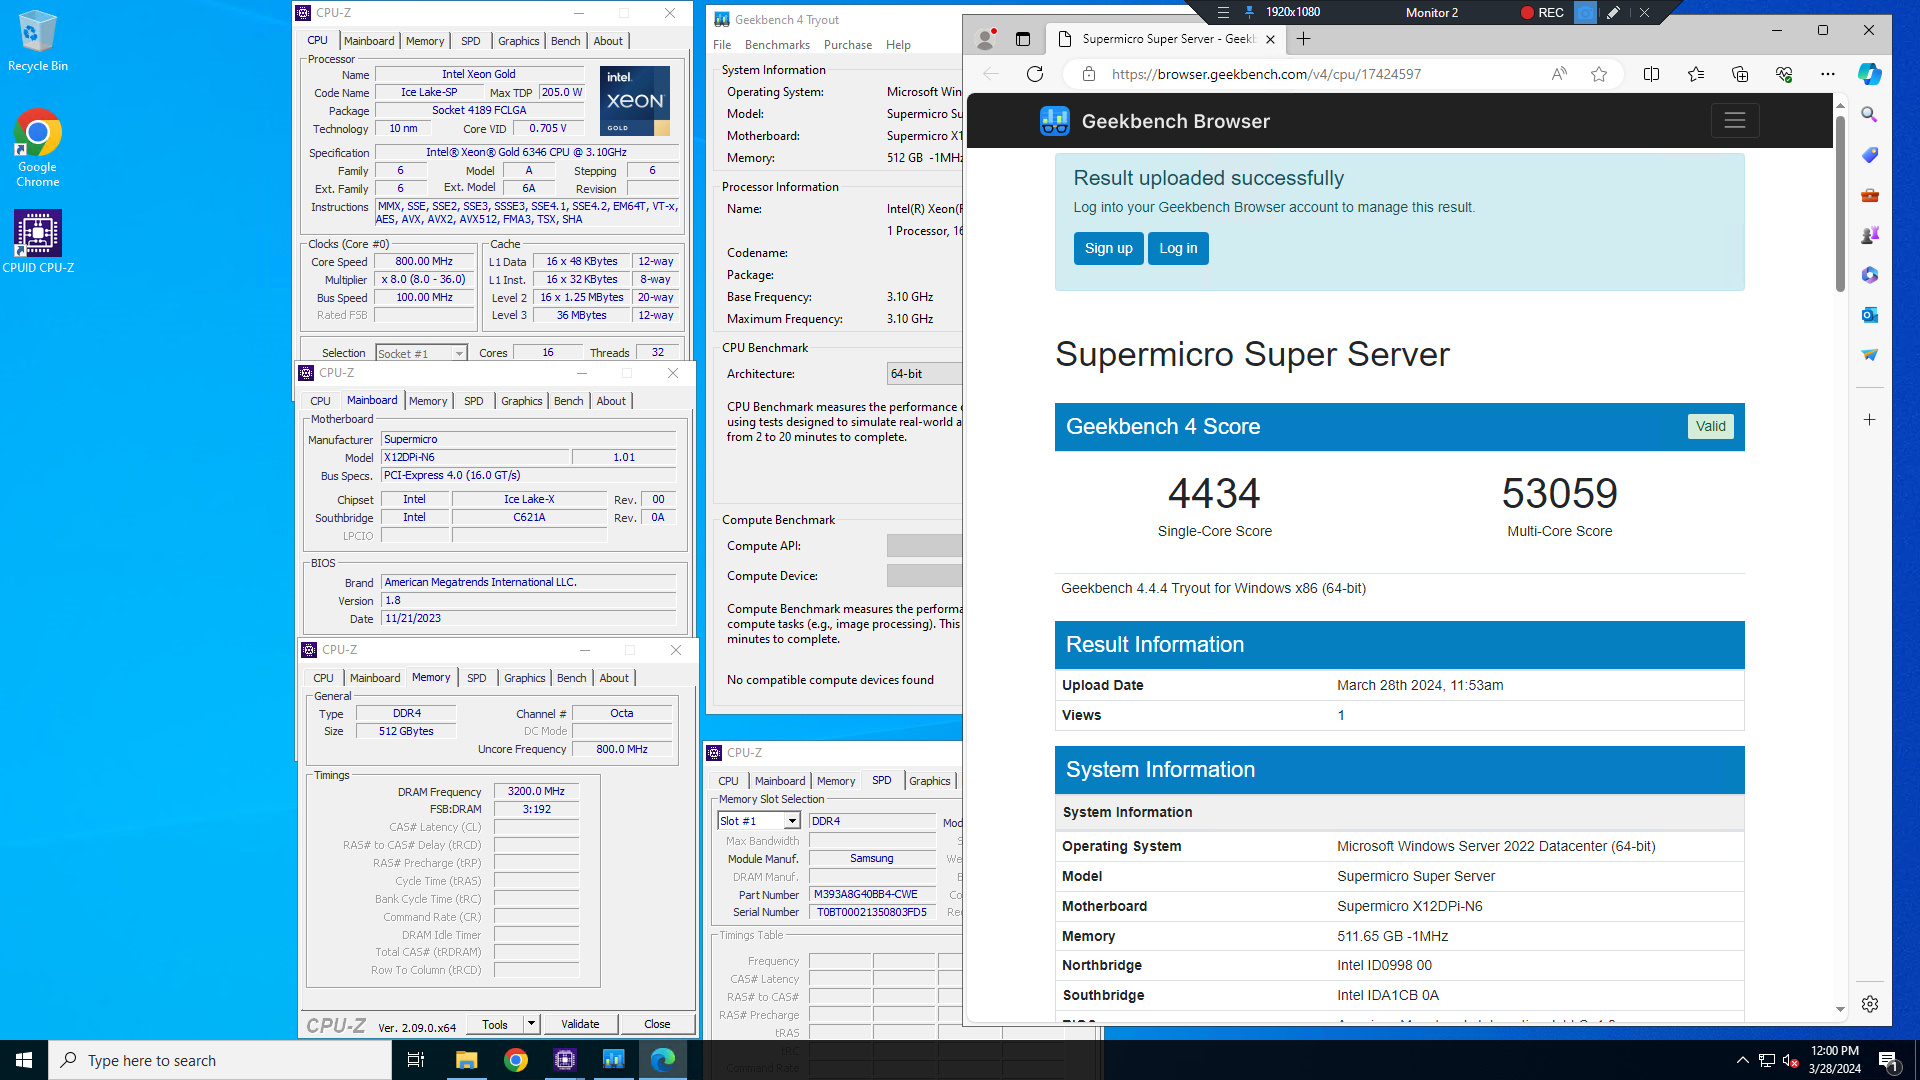Viewport: 1920px width, 1080px height.
Task: Click the Geekbench page vertical scrollbar
Action: (1840, 205)
